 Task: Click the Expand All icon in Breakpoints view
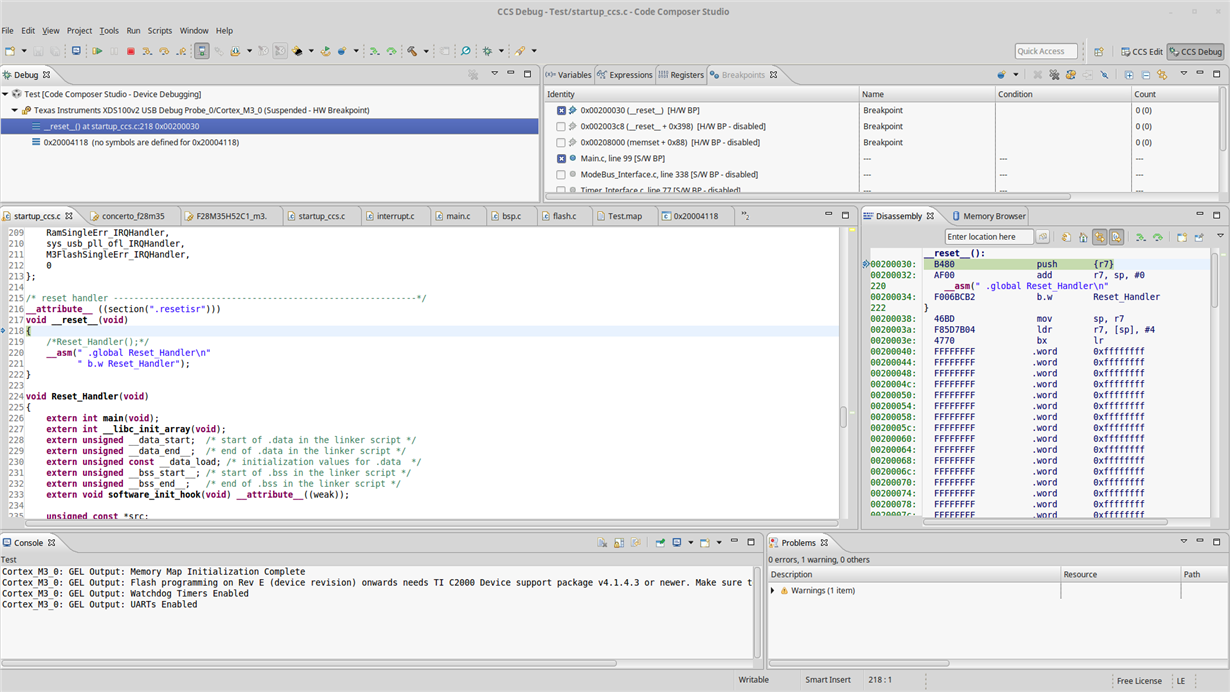pos(1129,74)
